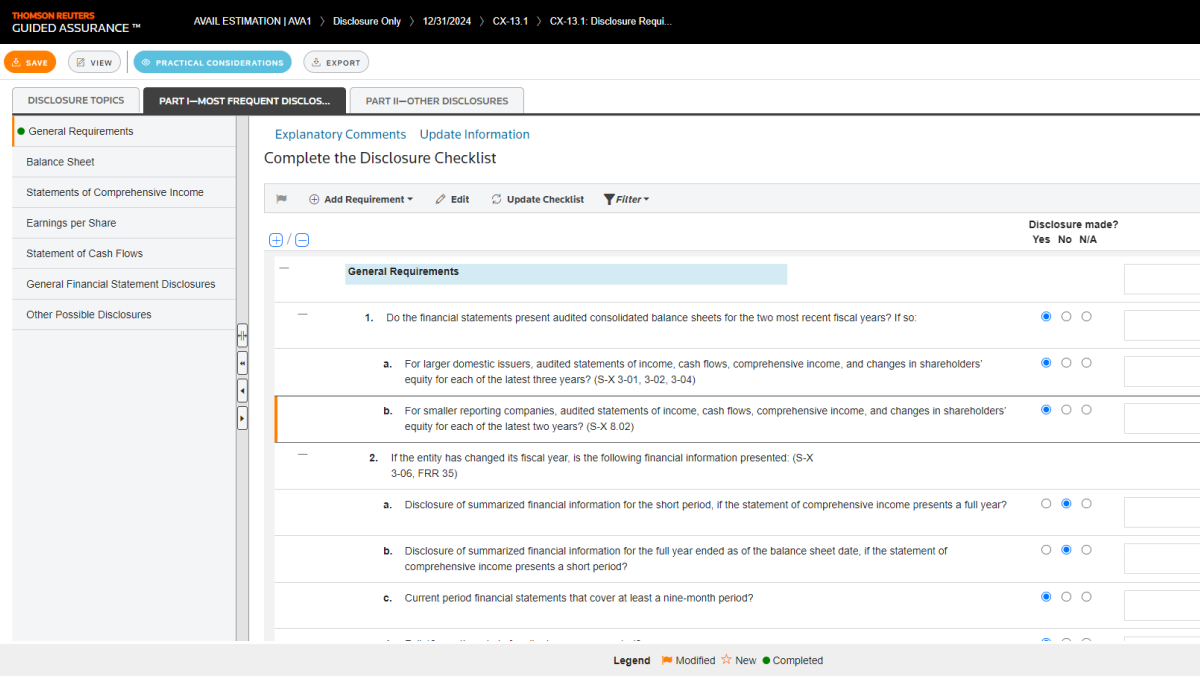Click the Practical Considerations button
Viewport: 1200px width, 676px height.
(212, 62)
